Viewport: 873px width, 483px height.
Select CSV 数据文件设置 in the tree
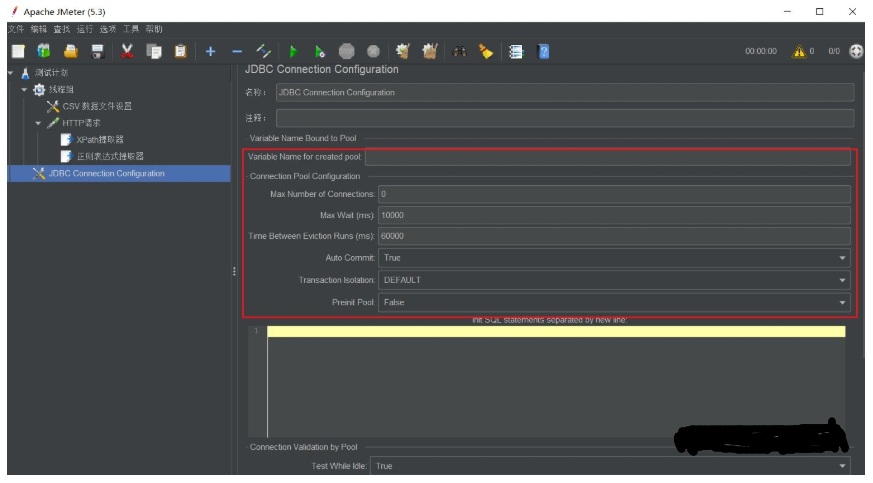pos(97,106)
